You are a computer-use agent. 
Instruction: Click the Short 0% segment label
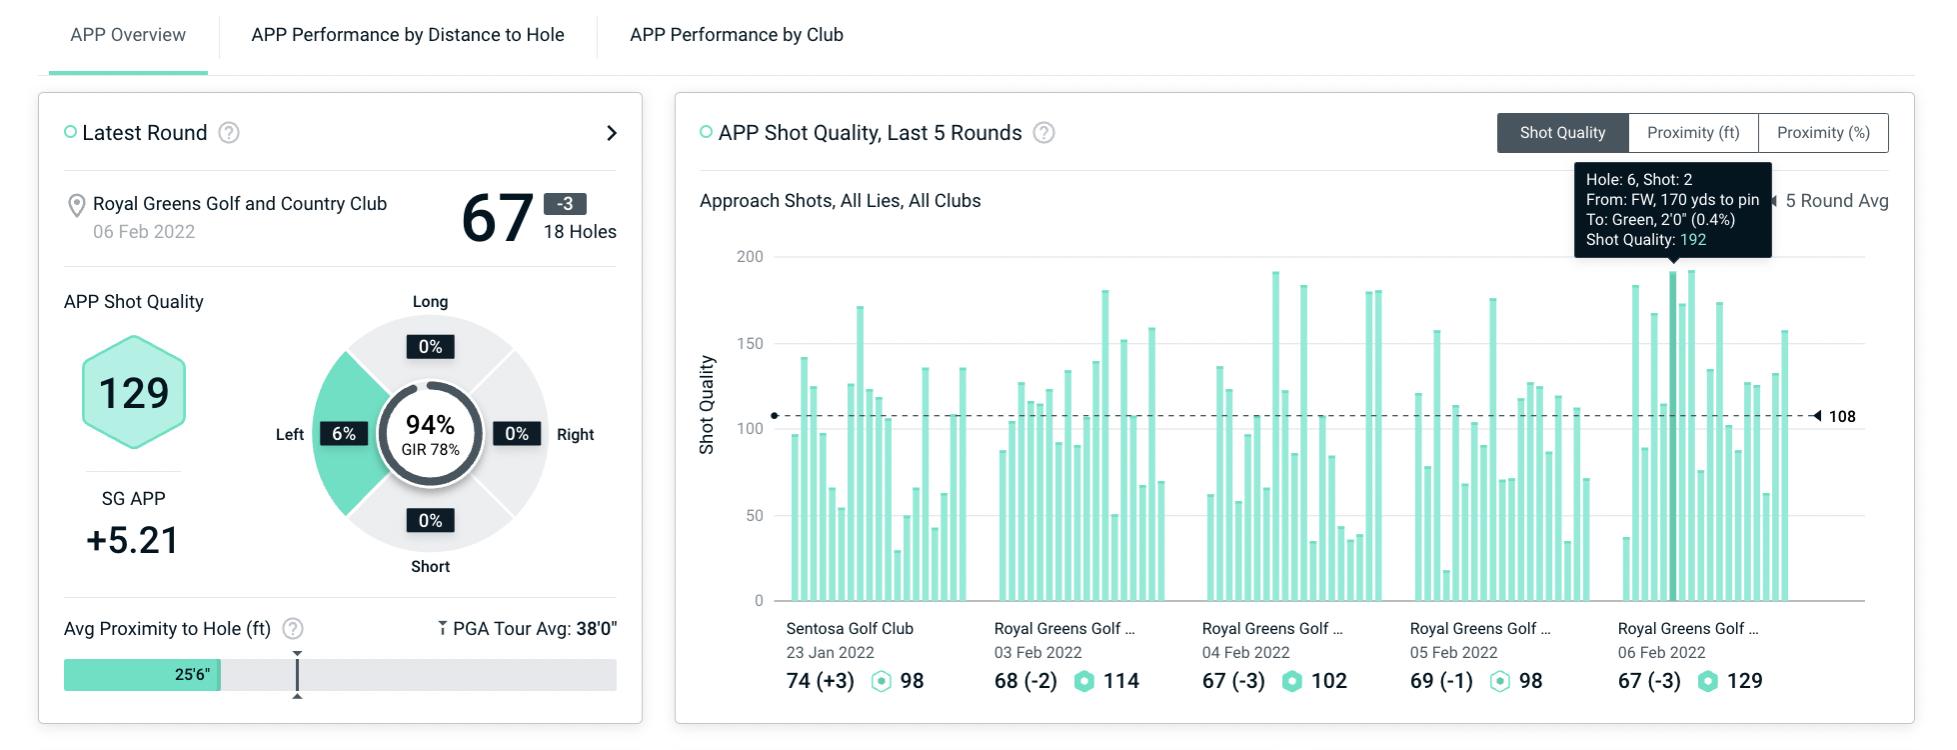(x=430, y=521)
